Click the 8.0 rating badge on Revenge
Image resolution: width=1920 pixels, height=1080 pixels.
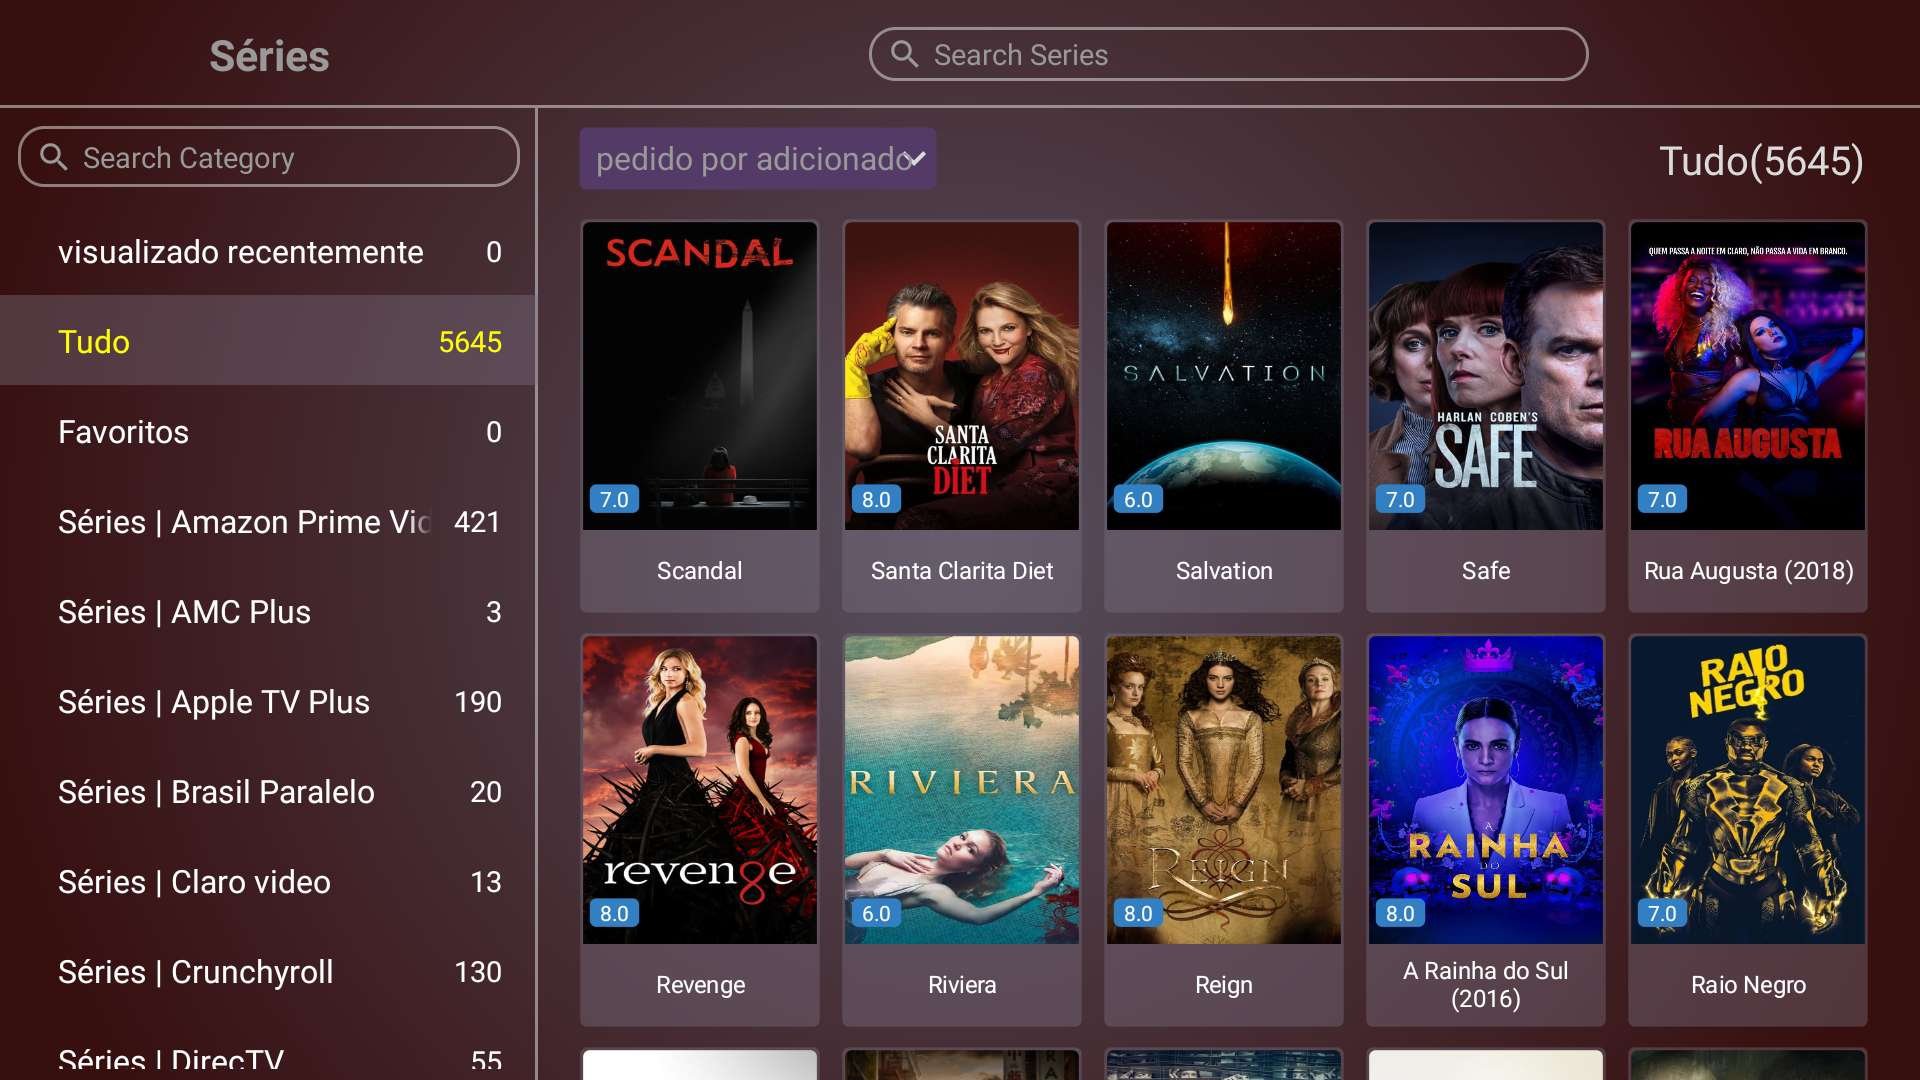614,913
